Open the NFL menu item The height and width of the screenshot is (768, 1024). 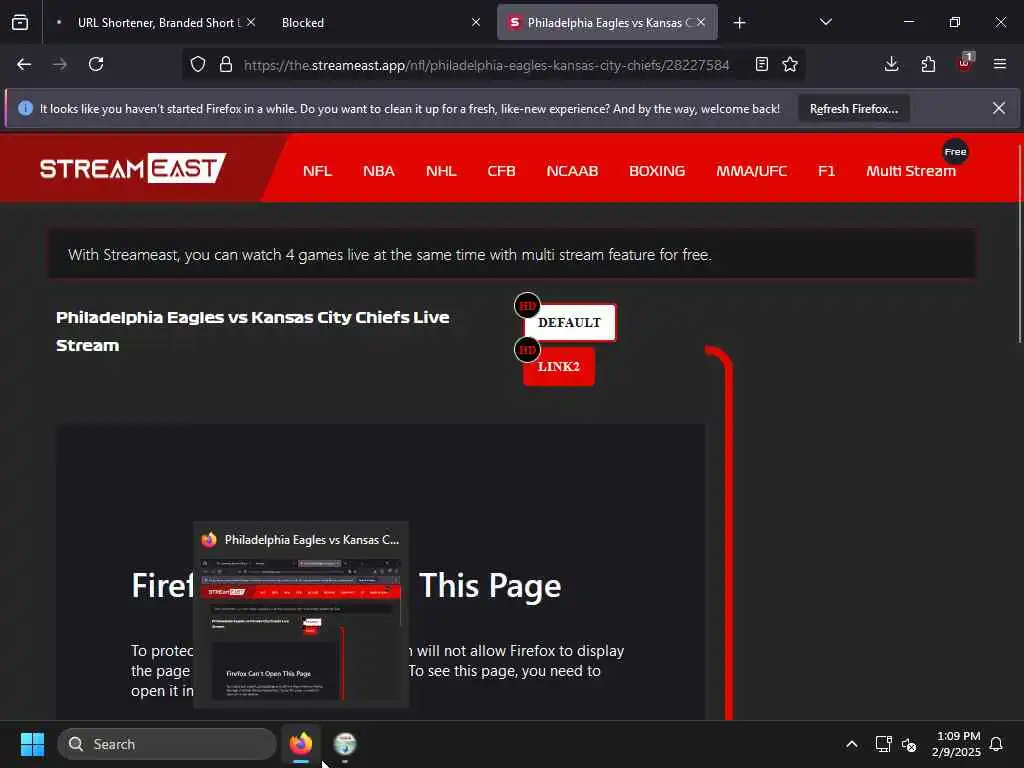(317, 171)
